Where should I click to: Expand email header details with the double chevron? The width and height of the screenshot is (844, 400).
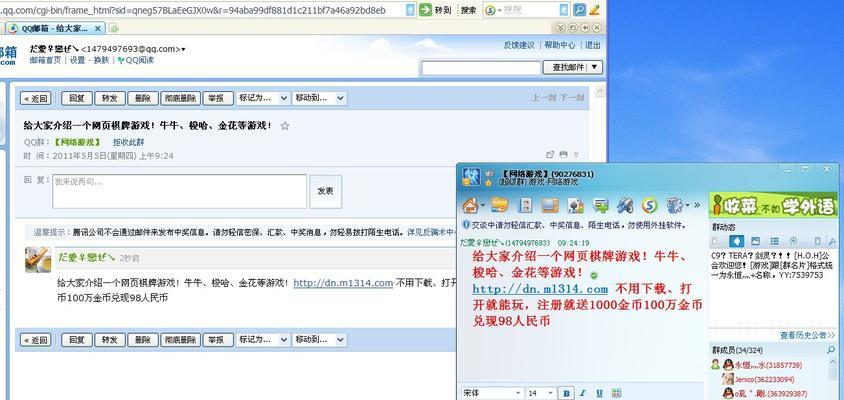click(x=576, y=155)
